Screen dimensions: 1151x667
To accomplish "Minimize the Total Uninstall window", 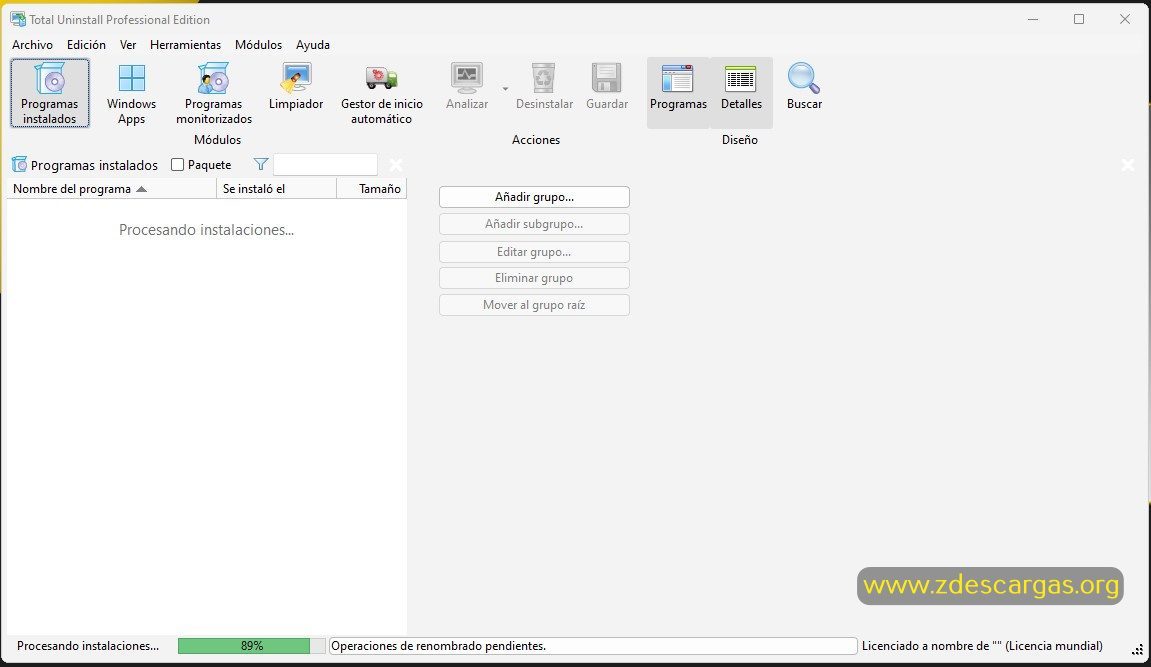I will tap(1033, 19).
